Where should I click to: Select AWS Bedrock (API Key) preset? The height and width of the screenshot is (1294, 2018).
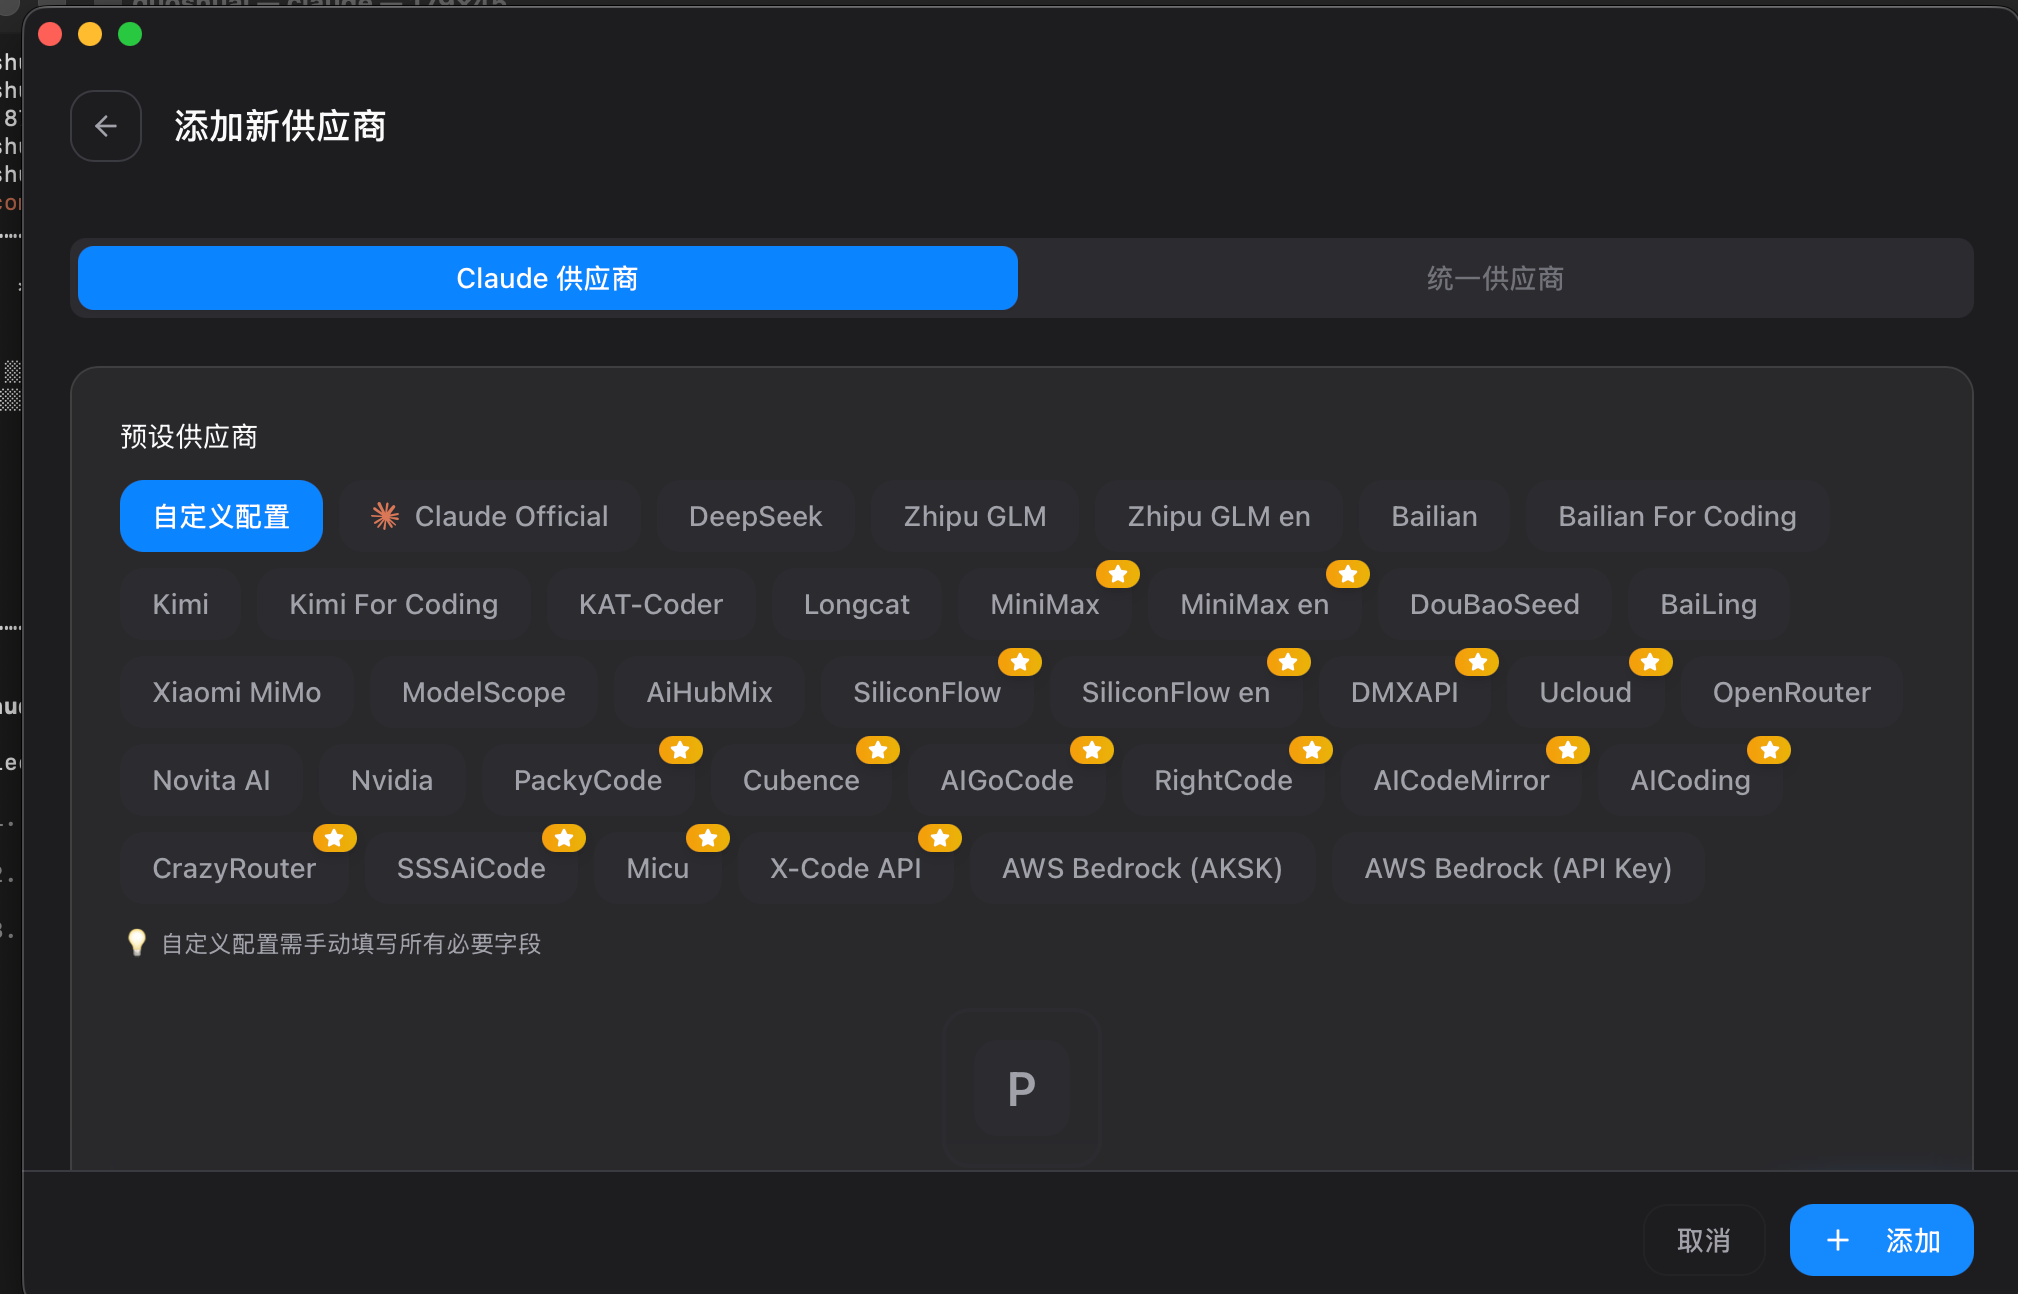point(1518,868)
